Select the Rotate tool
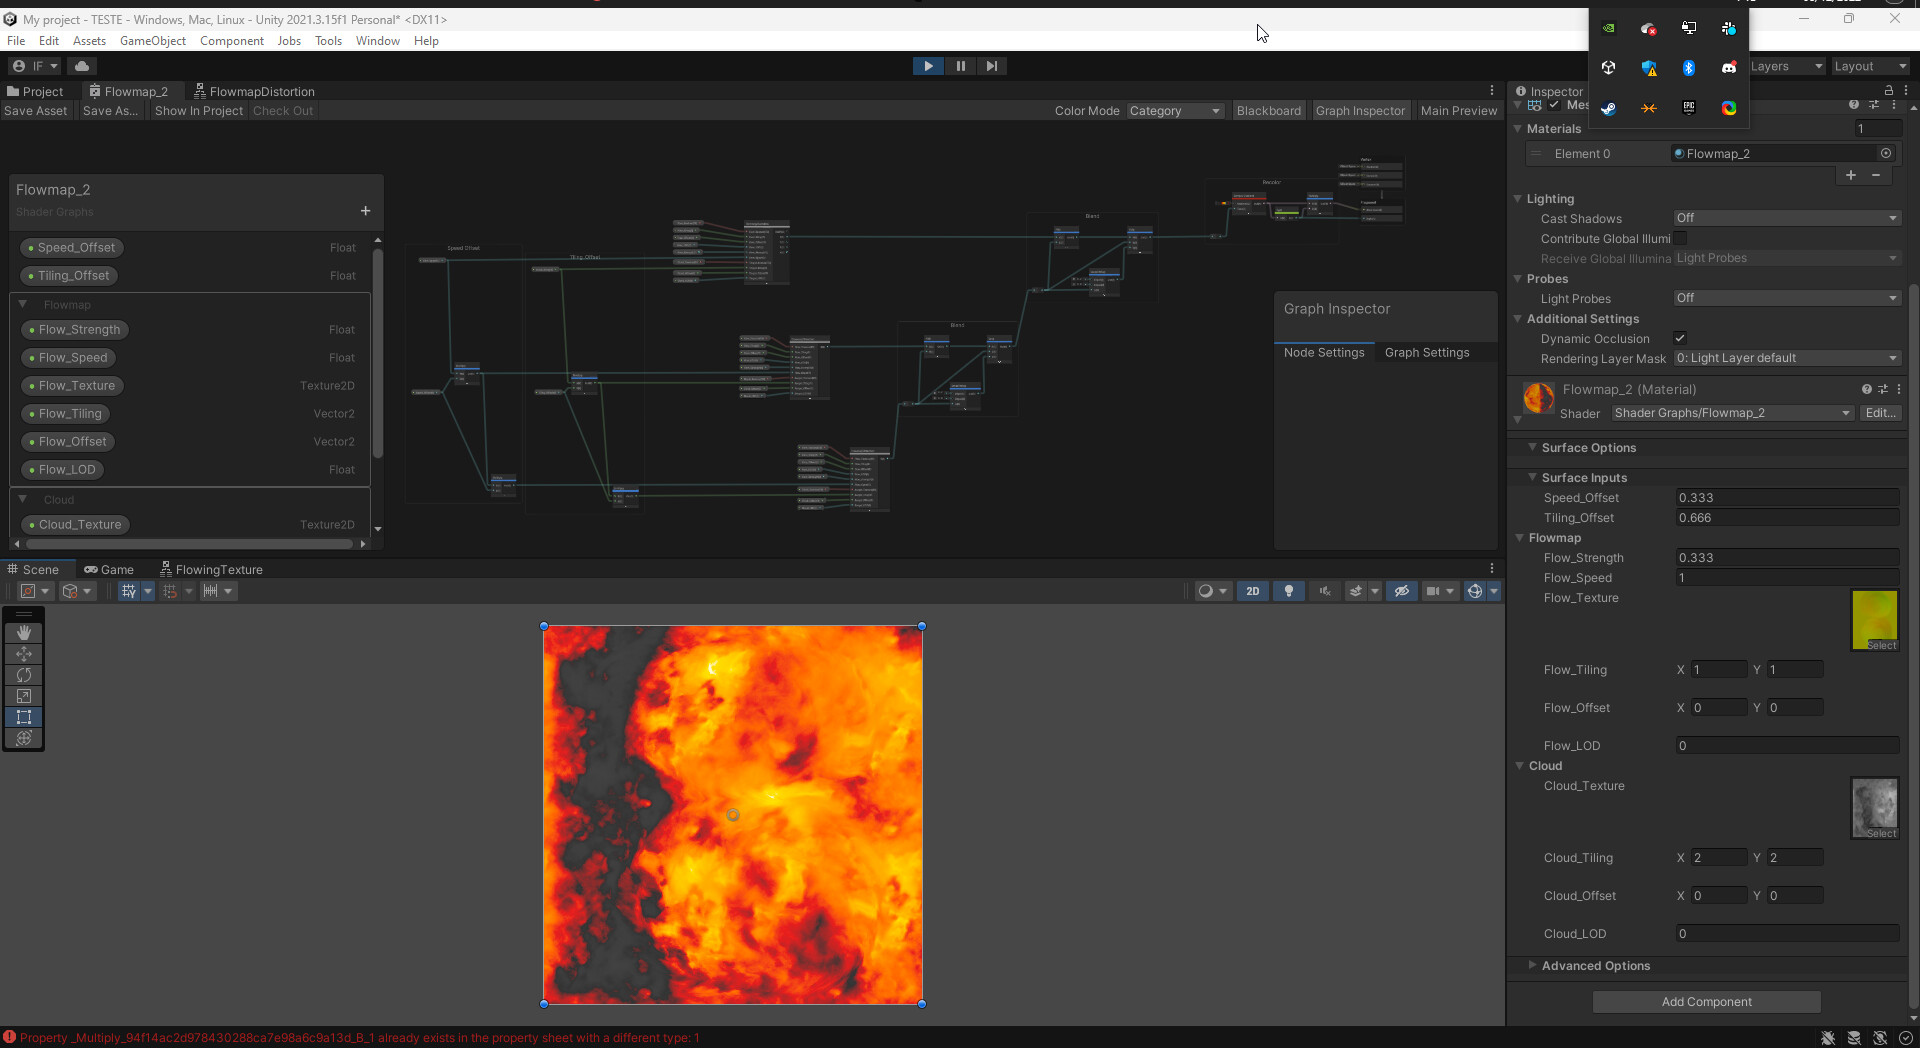This screenshot has width=1920, height=1048. click(x=23, y=675)
